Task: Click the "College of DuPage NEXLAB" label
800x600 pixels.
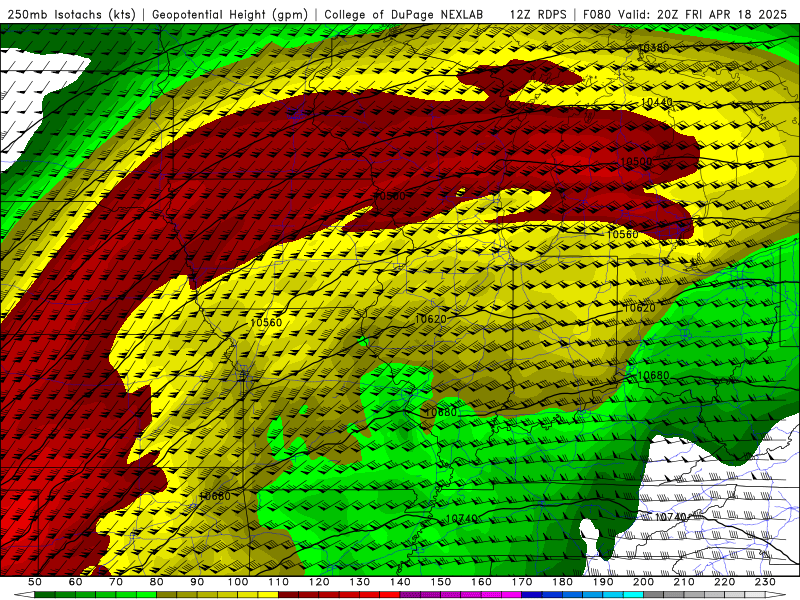Action: tap(404, 14)
